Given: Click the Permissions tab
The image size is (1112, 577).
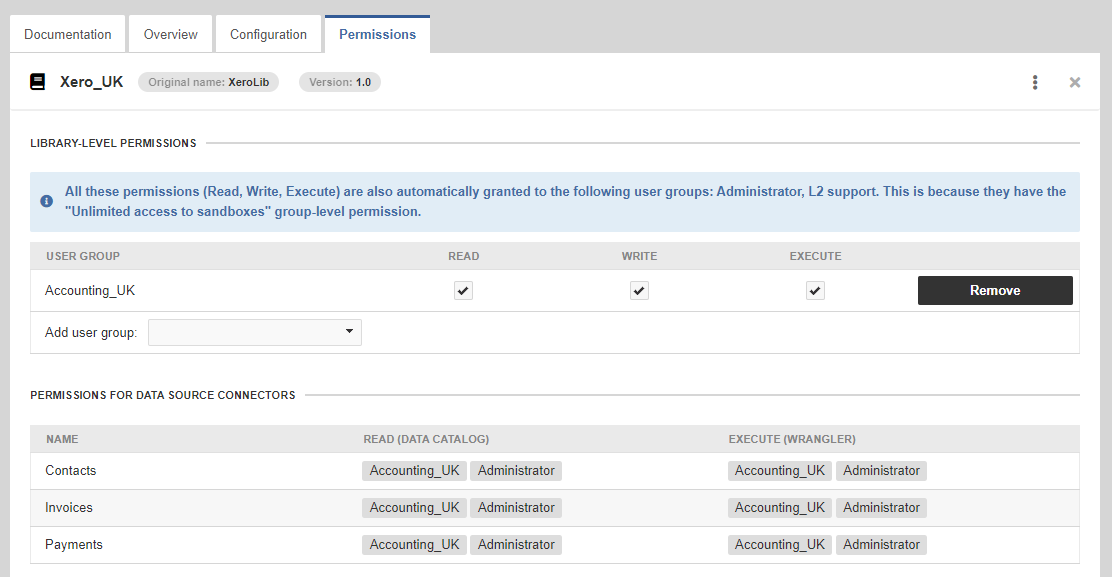Looking at the screenshot, I should click(377, 33).
